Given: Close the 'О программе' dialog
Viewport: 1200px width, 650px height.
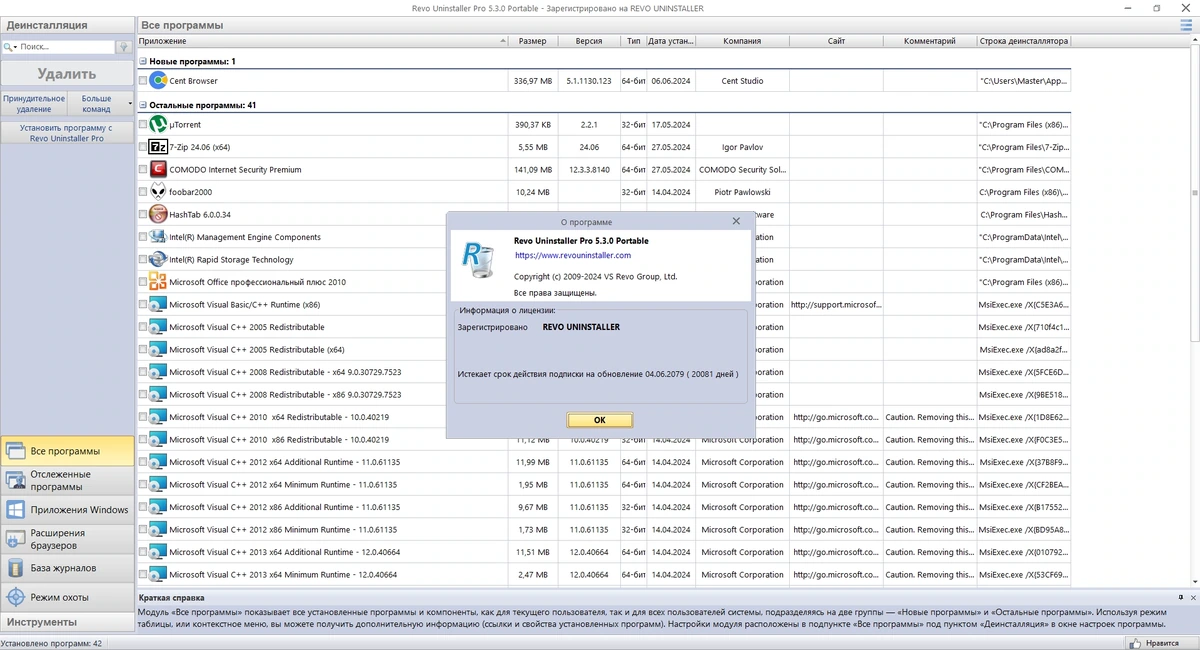Looking at the screenshot, I should (x=736, y=221).
